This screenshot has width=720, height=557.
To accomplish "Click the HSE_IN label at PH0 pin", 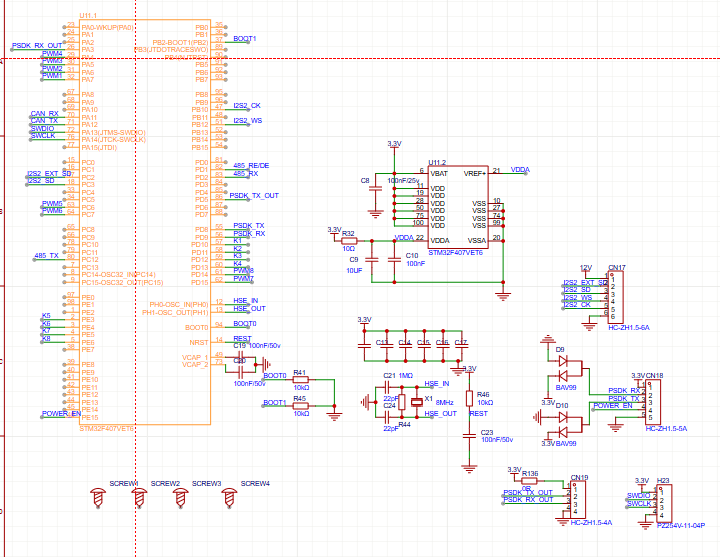I will [246, 301].
